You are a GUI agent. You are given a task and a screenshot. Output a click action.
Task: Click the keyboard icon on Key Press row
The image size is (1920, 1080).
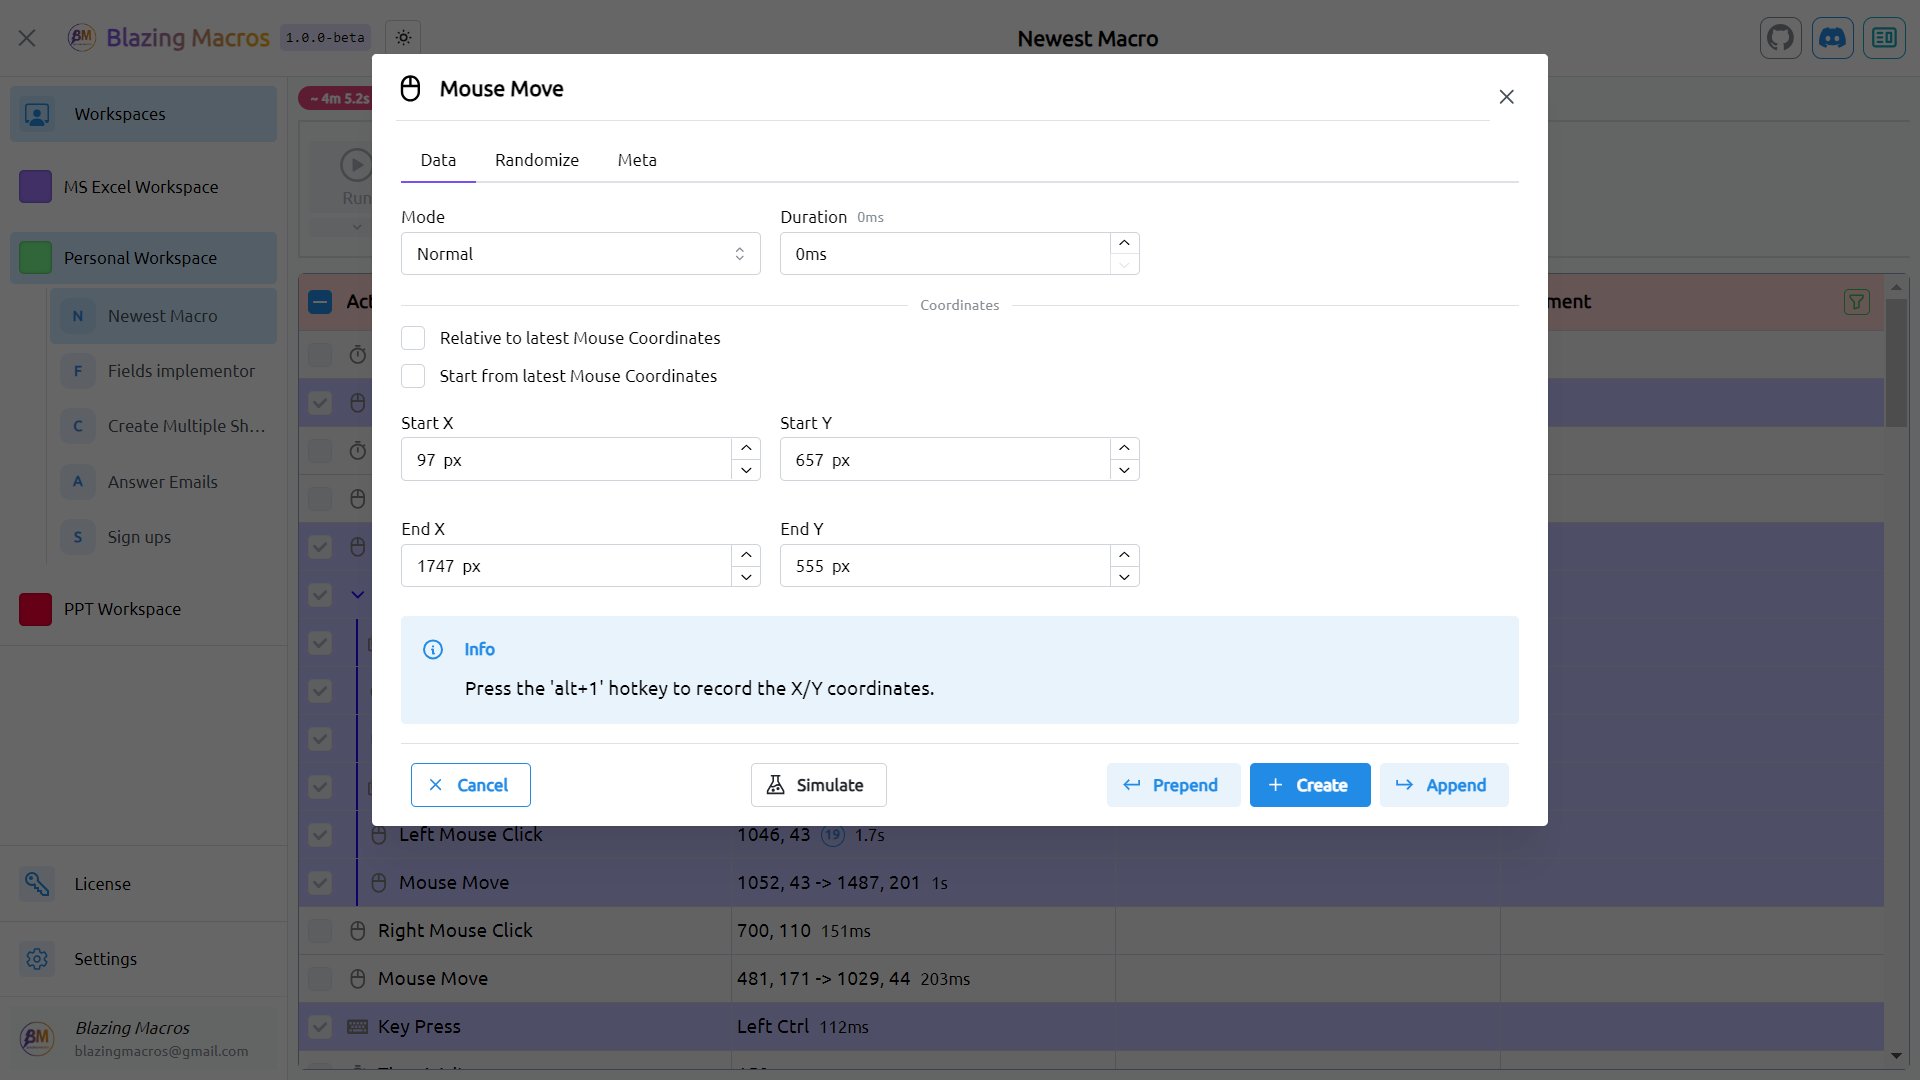(x=357, y=1027)
